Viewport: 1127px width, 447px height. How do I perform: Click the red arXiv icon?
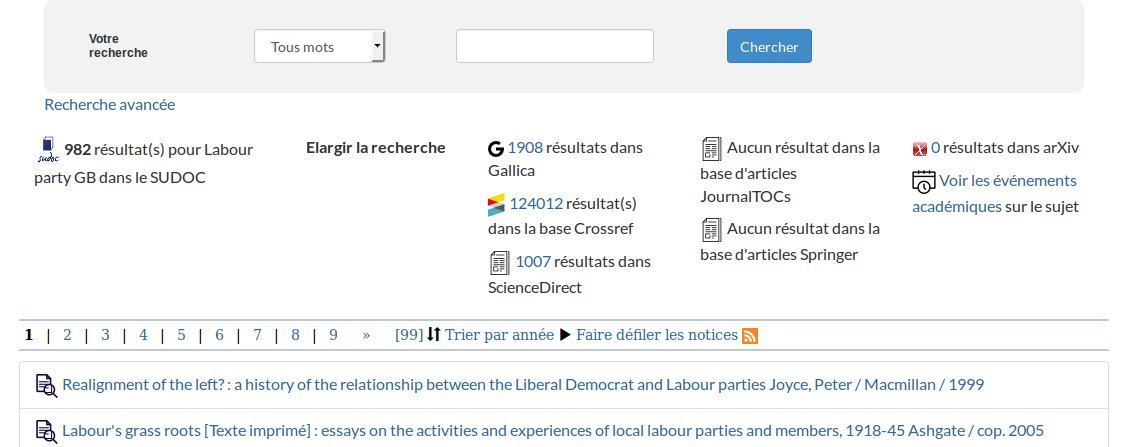point(920,149)
